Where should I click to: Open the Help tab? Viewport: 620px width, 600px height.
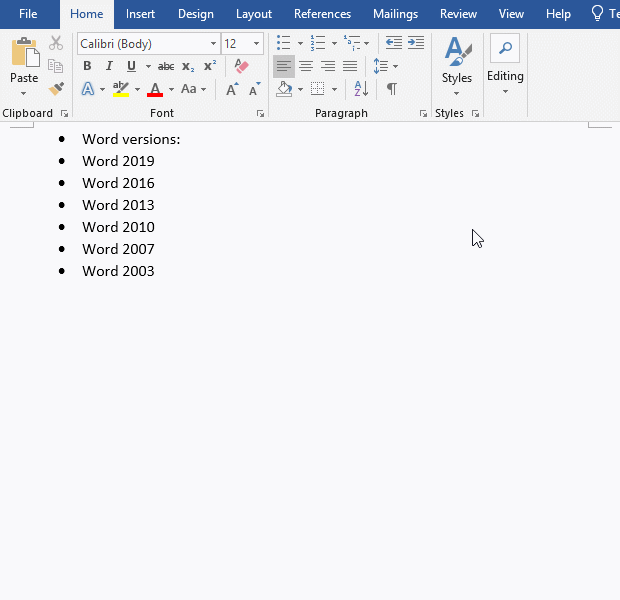(558, 14)
